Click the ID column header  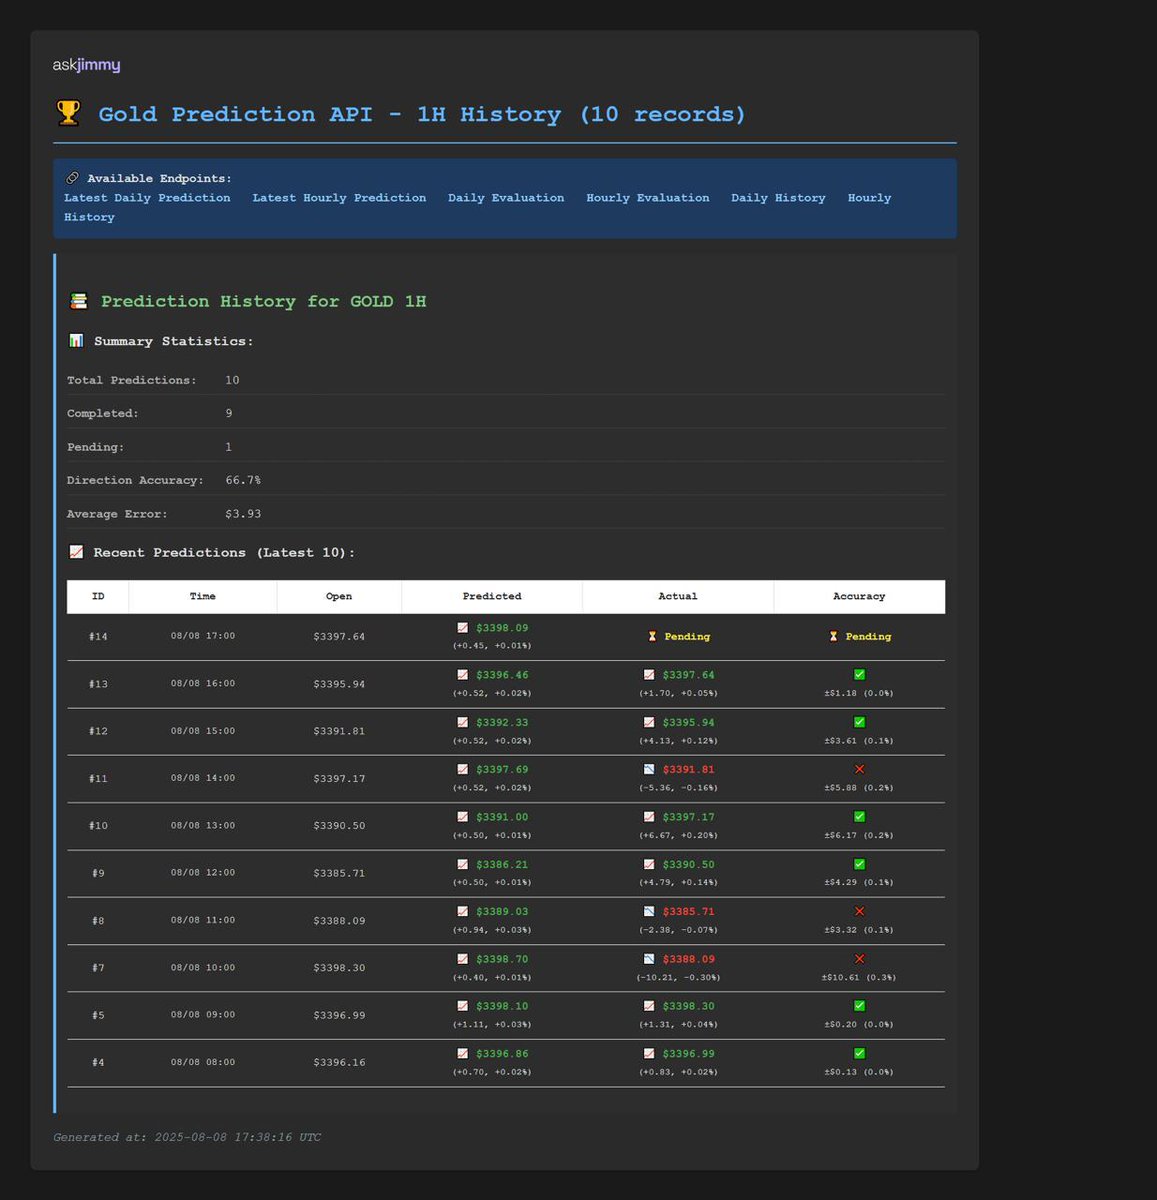[98, 596]
